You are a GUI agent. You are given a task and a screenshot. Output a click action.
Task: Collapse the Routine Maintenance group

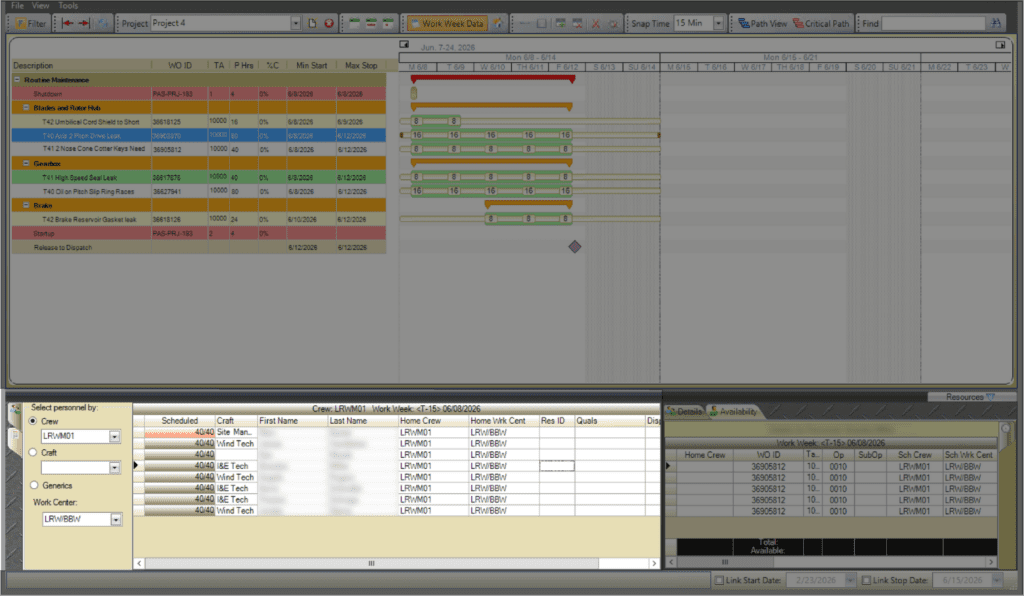click(17, 80)
